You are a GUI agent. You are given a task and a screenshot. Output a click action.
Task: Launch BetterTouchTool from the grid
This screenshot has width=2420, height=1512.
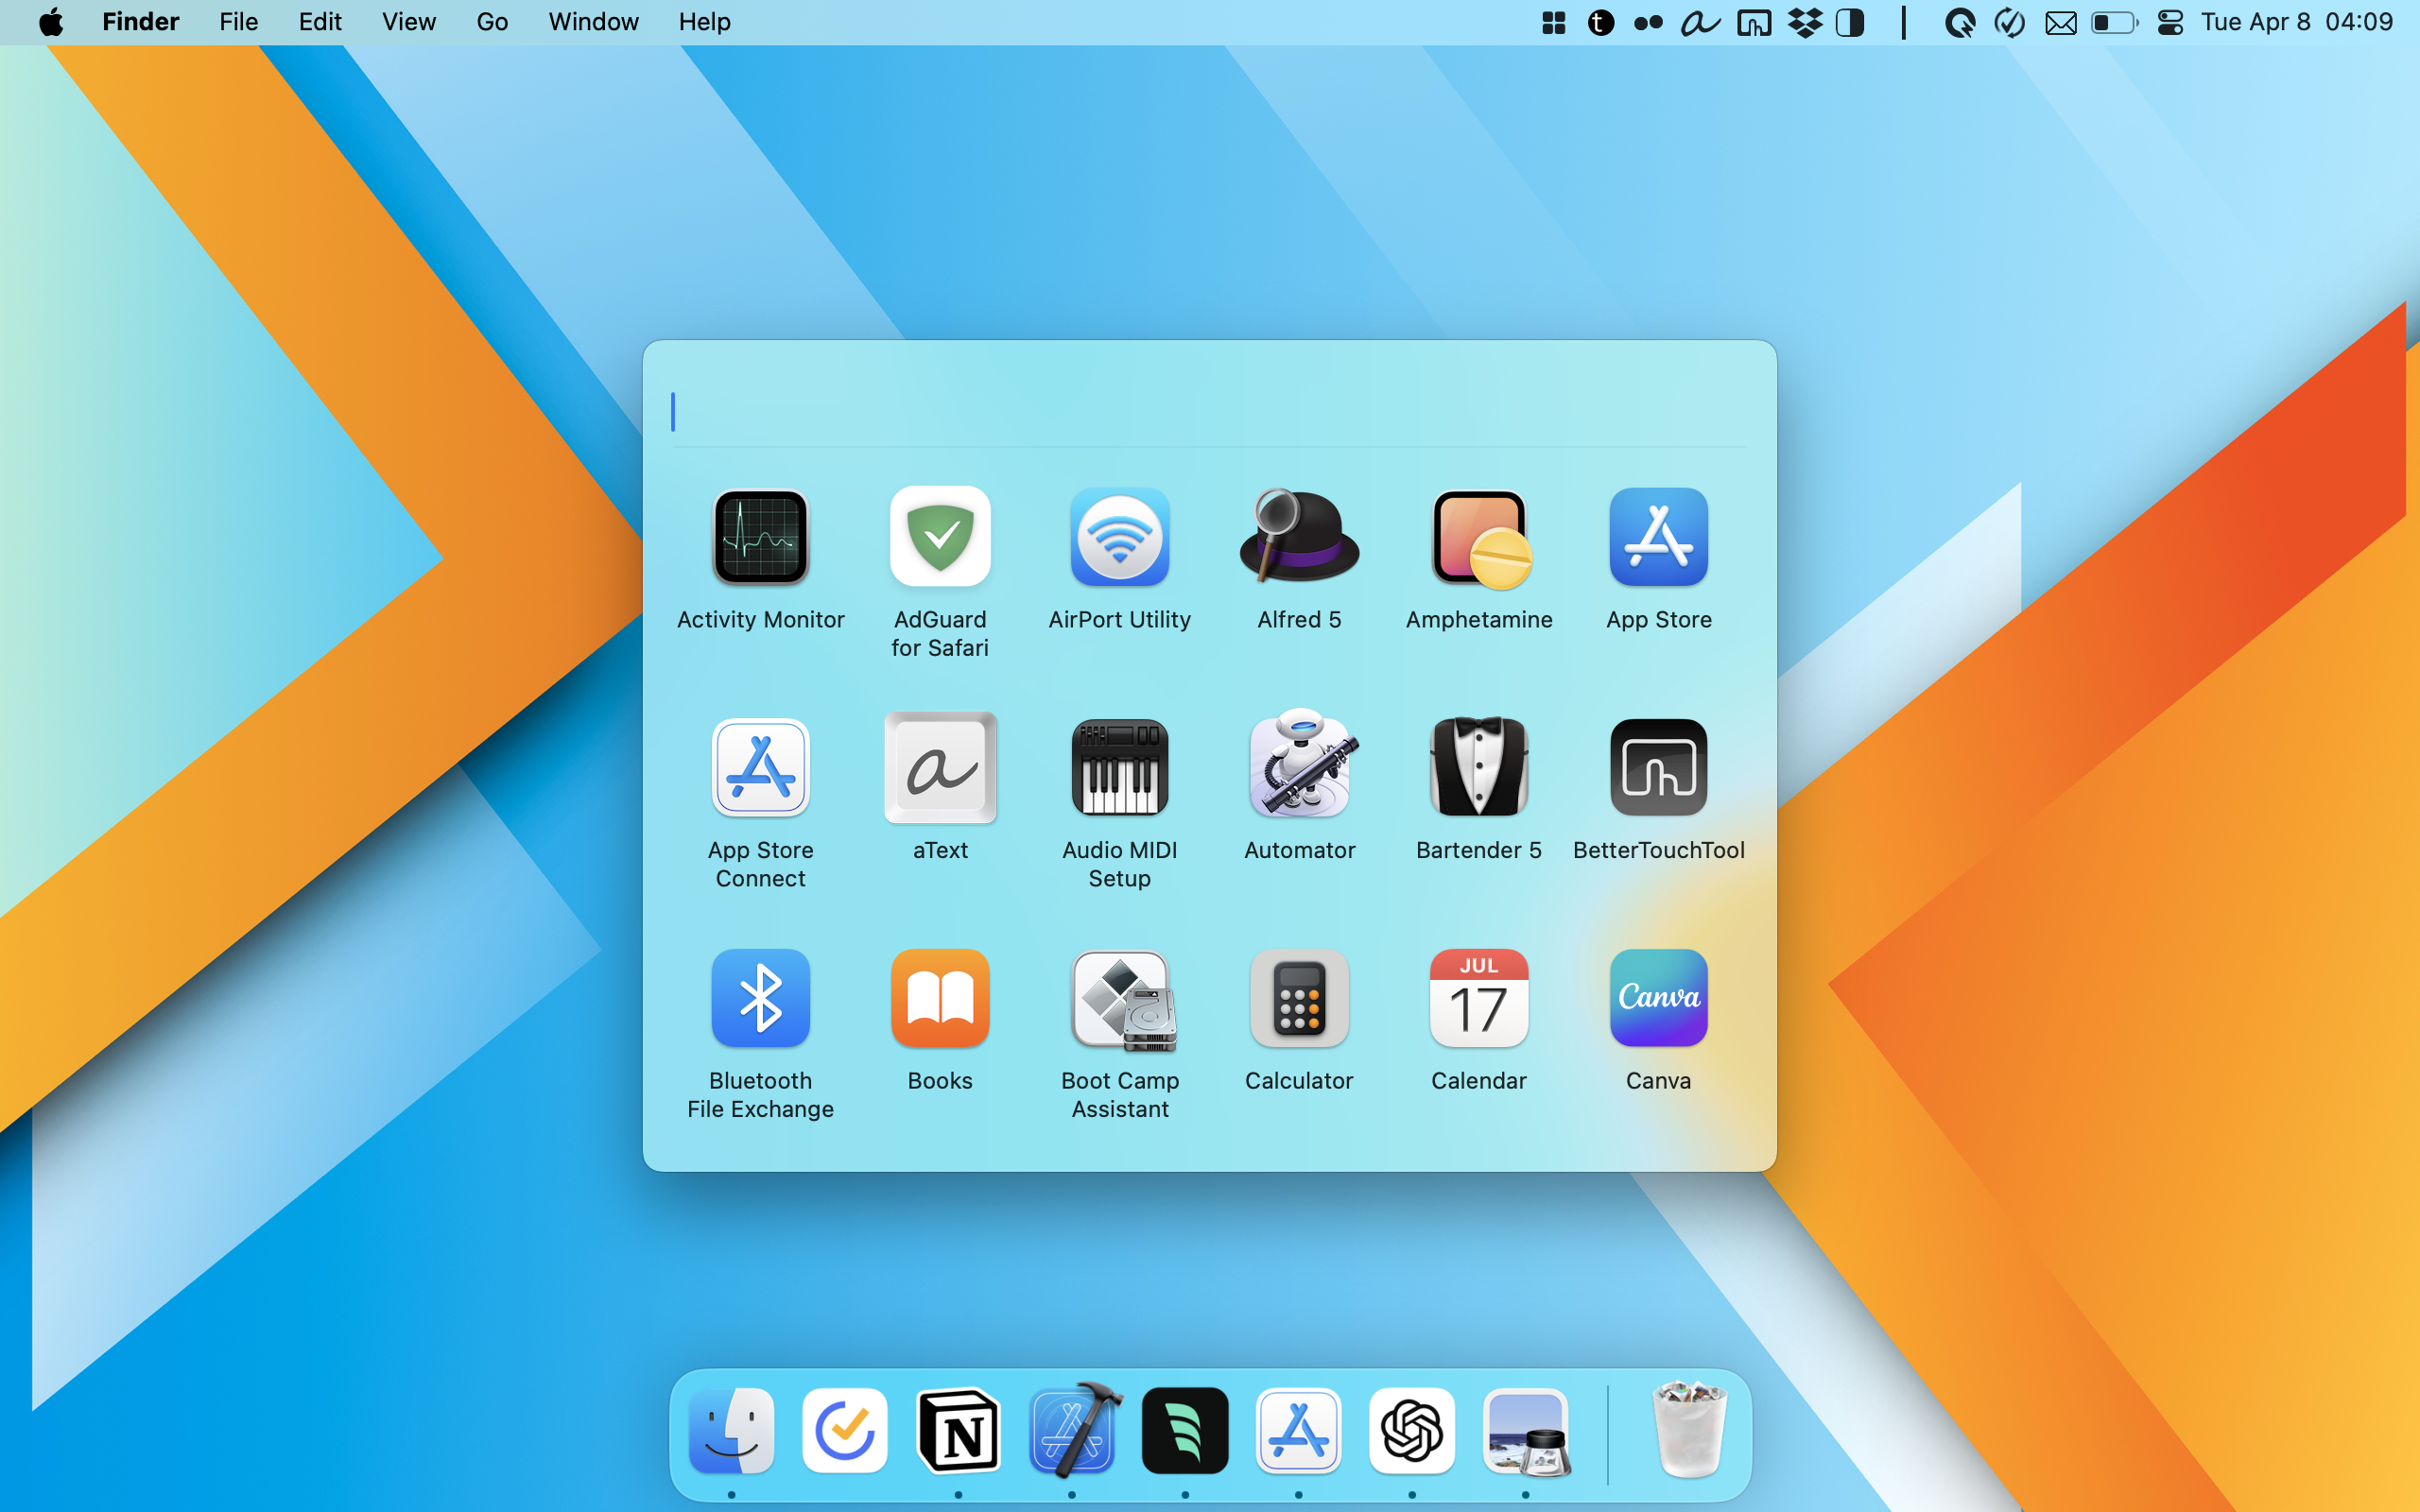click(x=1658, y=768)
